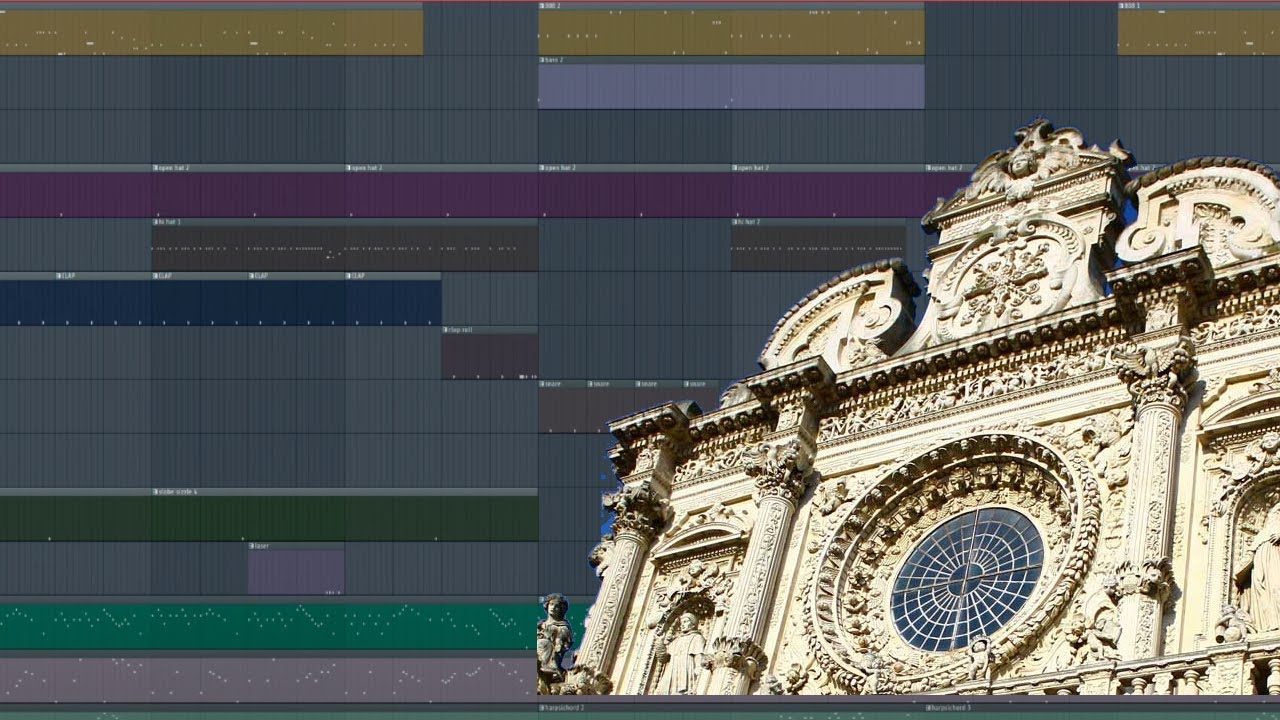Select the last CLAP clip title before clap roll
1280x720 pixels.
[393, 276]
